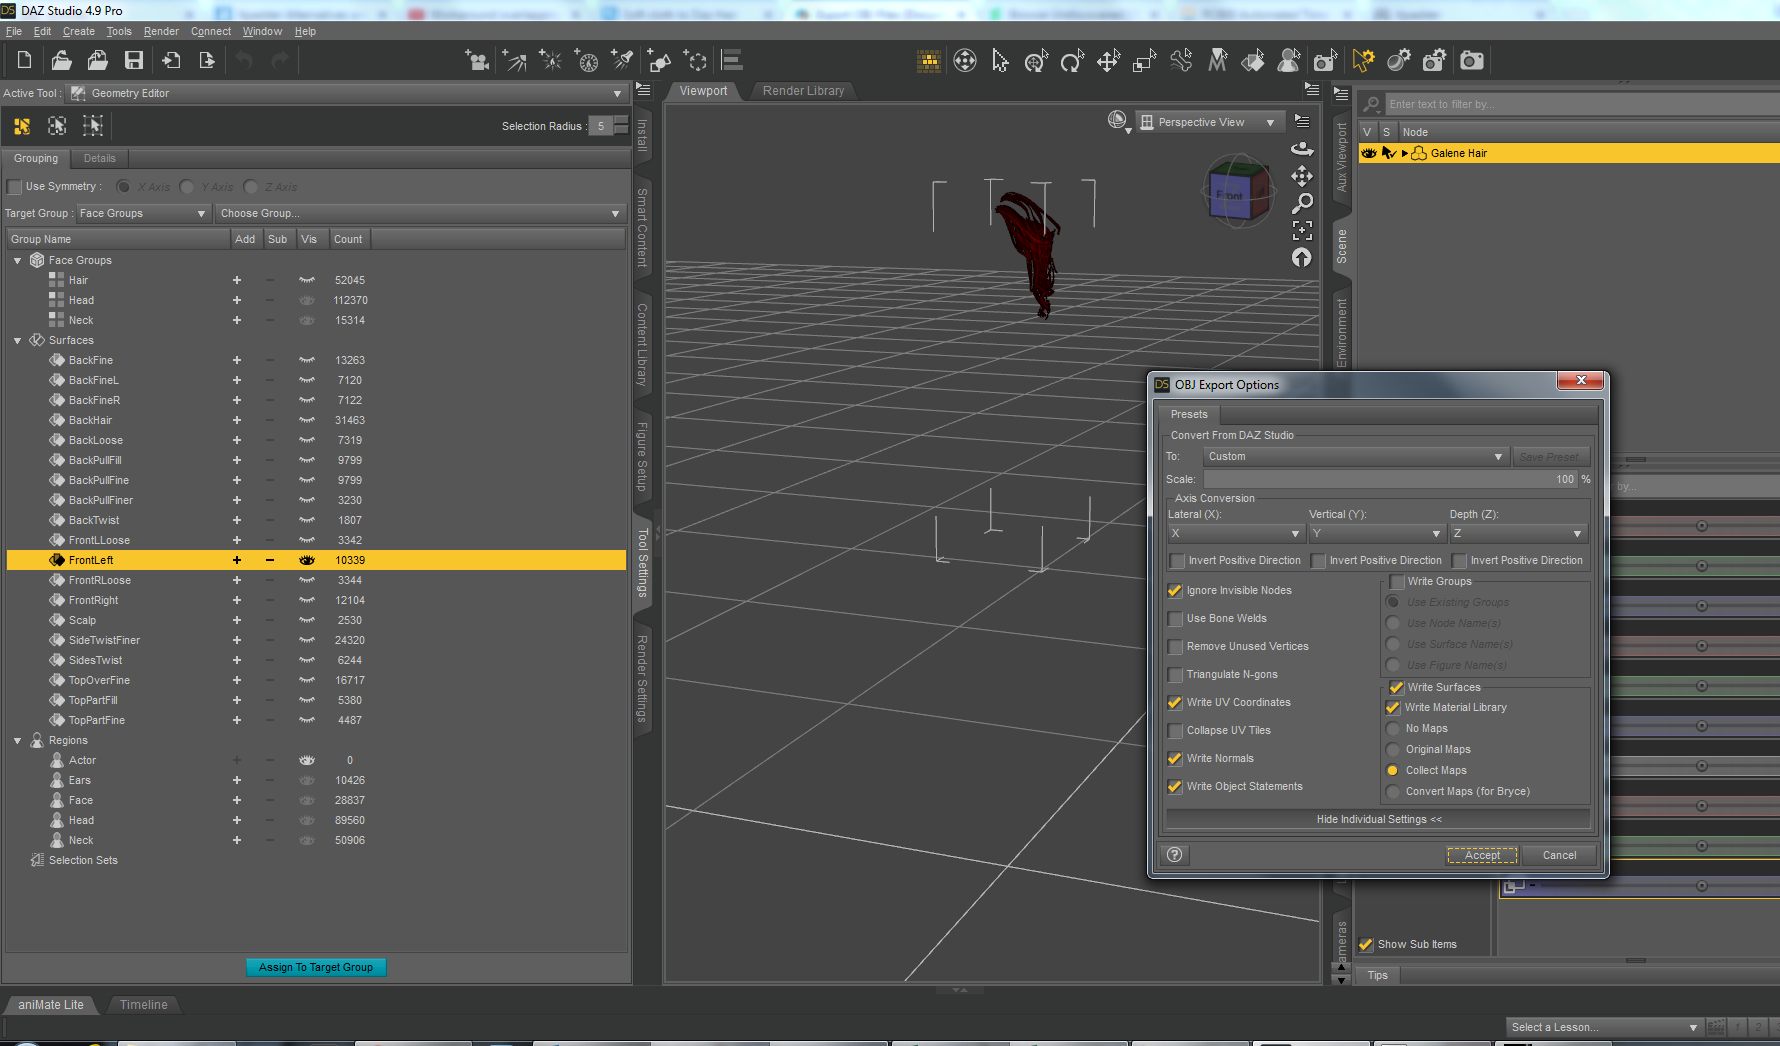Click Cancel in OBJ Export Options
The width and height of the screenshot is (1780, 1046).
(1559, 856)
